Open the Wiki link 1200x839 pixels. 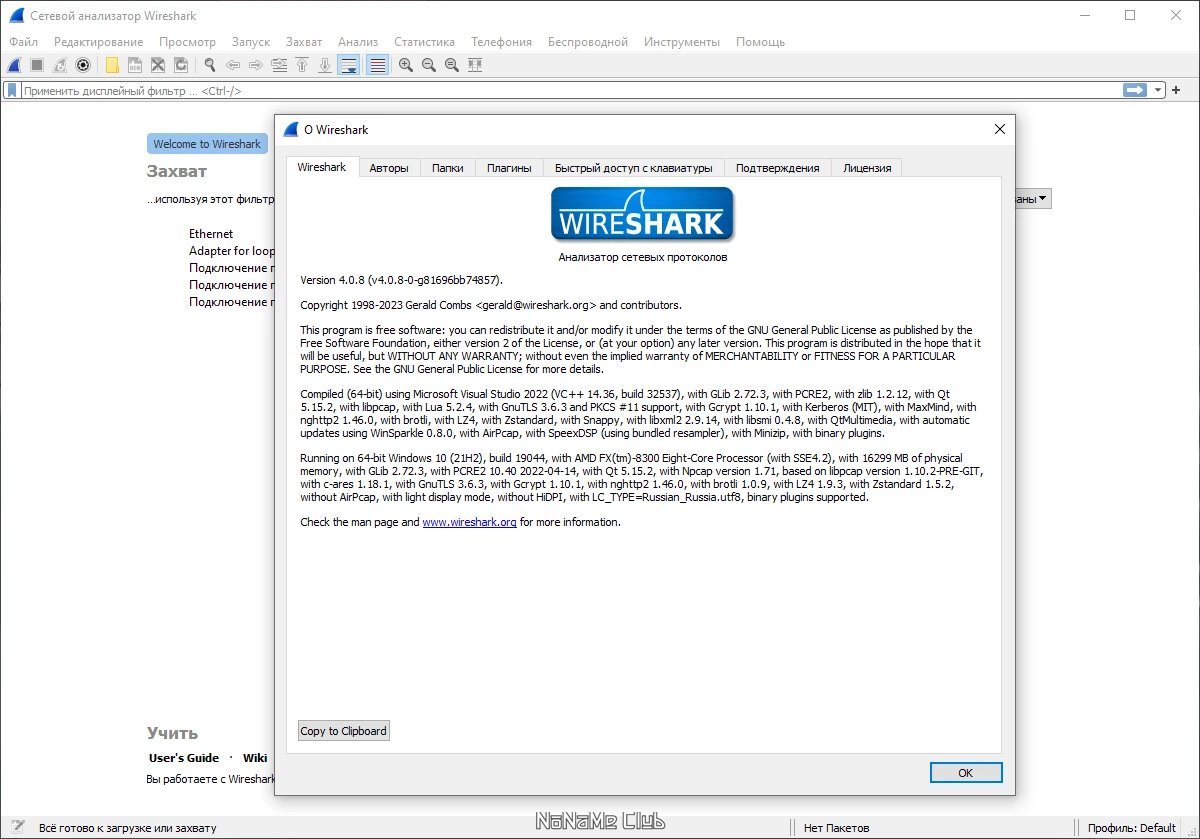coord(255,758)
